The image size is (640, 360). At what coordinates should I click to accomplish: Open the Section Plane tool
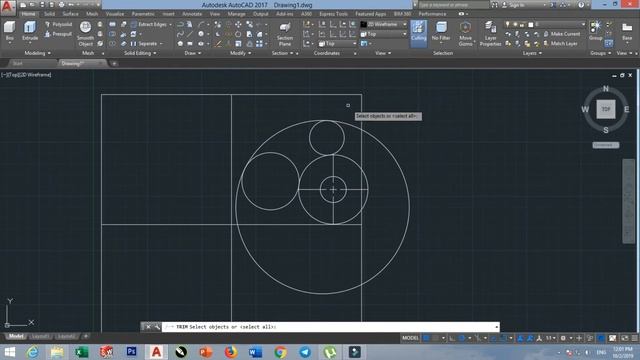tap(284, 33)
